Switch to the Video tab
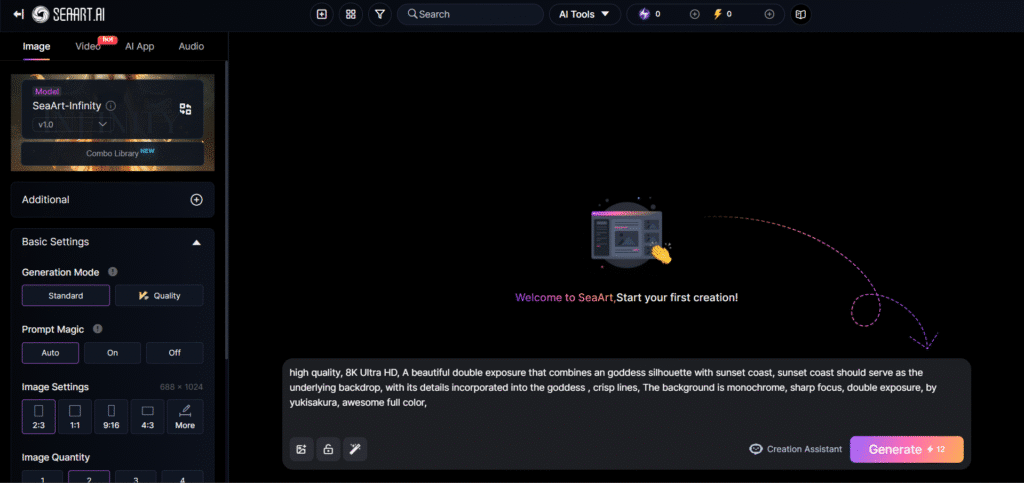This screenshot has height=483, width=1024. [88, 46]
